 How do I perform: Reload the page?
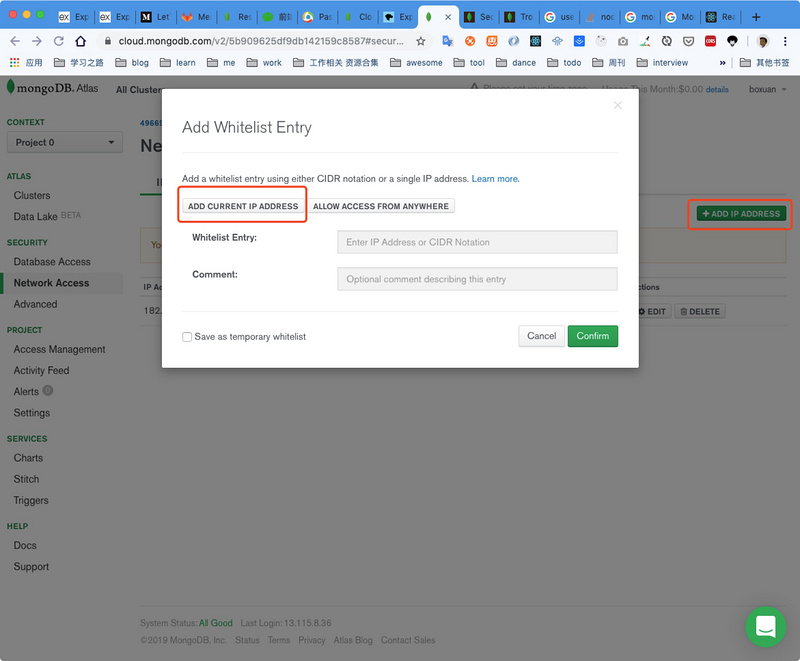point(59,41)
